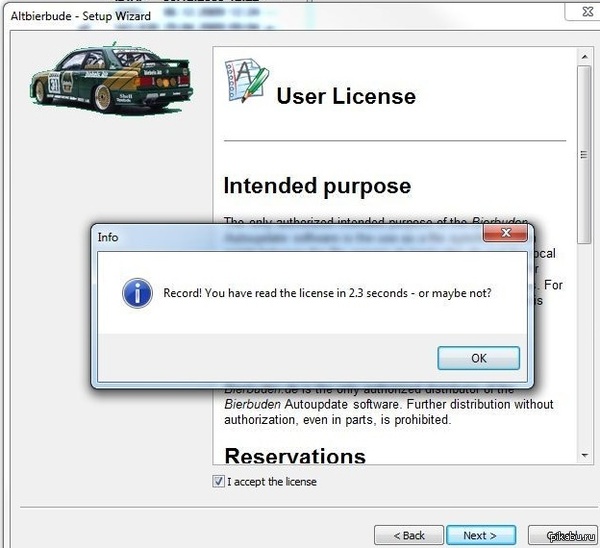Screen dimensions: 600x548
Task: Click the 'Reservations' section heading
Action: (x=295, y=456)
